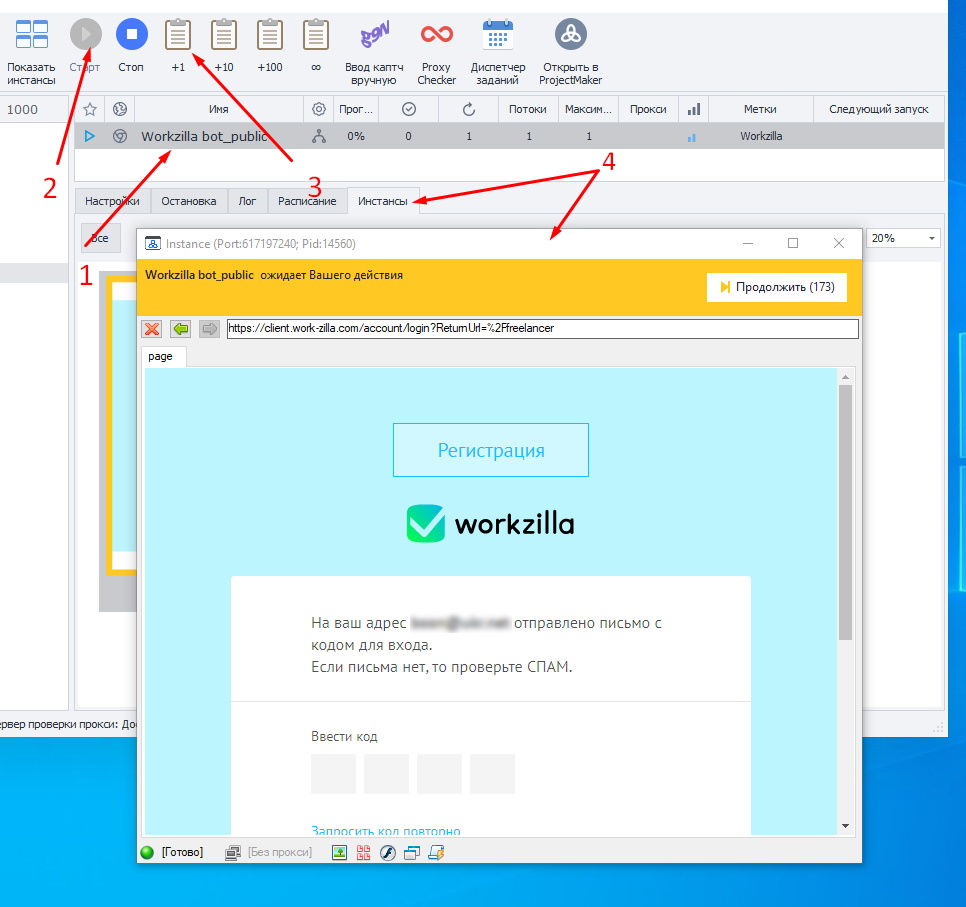This screenshot has width=966, height=907.
Task: Open the Расписание tab
Action: click(307, 201)
